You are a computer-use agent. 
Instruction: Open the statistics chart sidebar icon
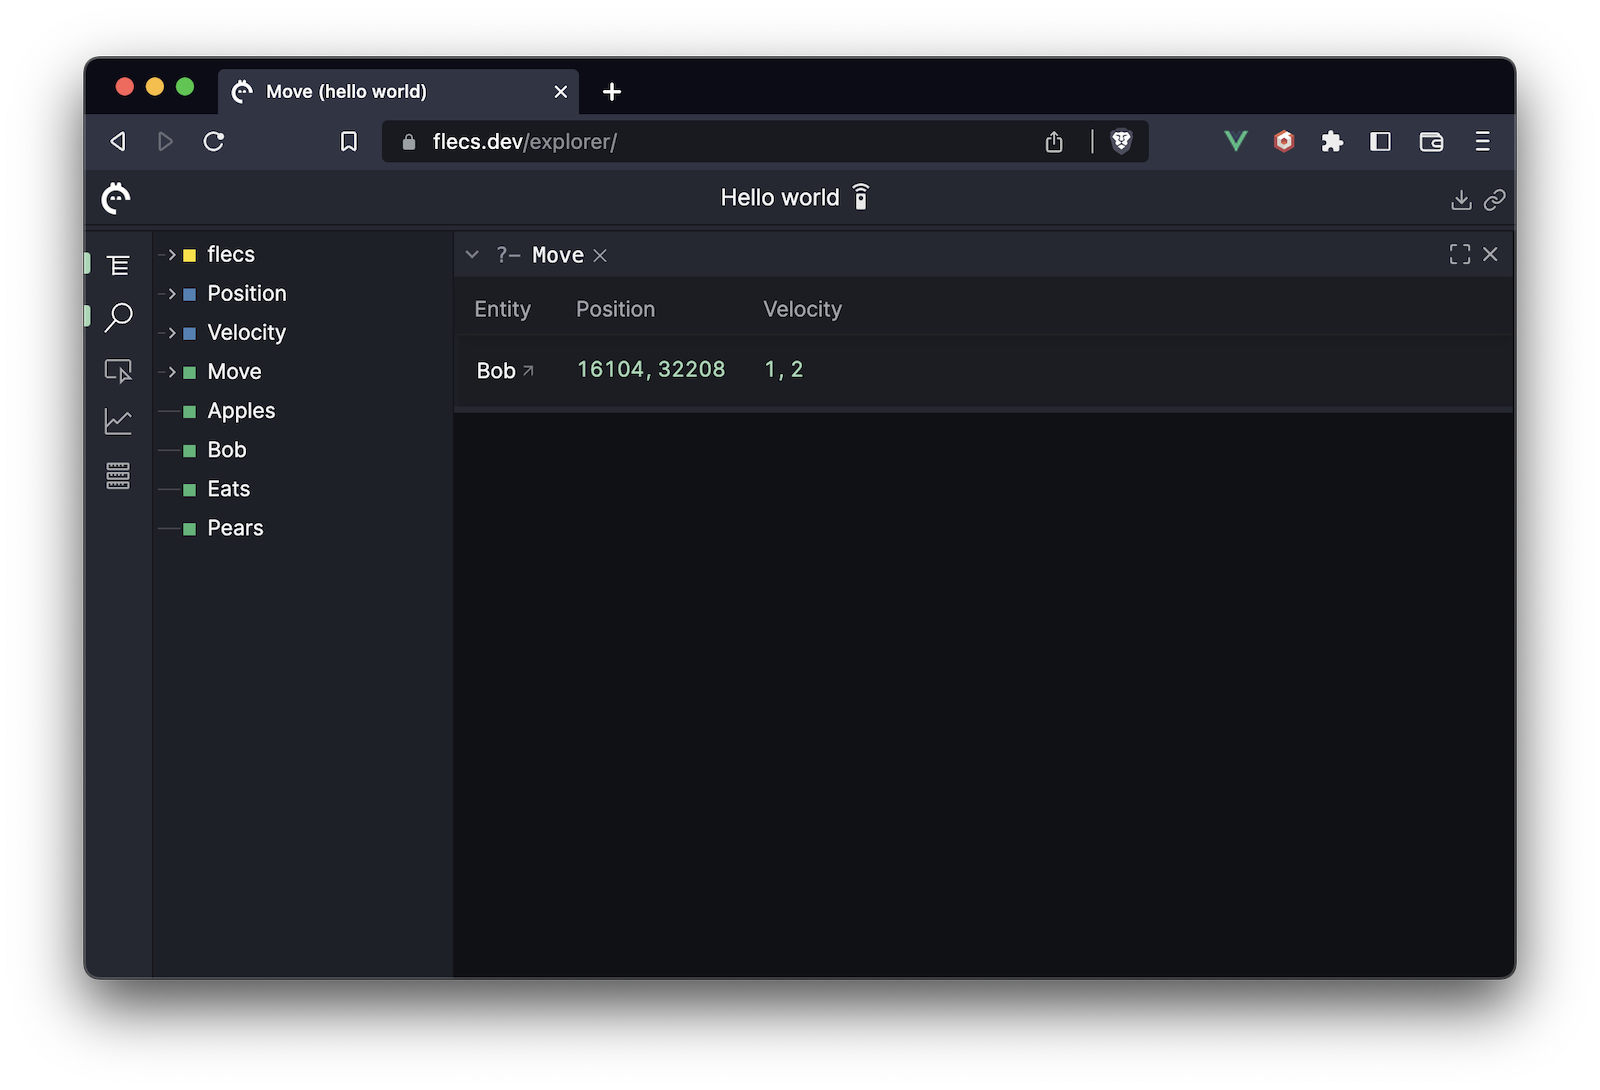point(118,421)
